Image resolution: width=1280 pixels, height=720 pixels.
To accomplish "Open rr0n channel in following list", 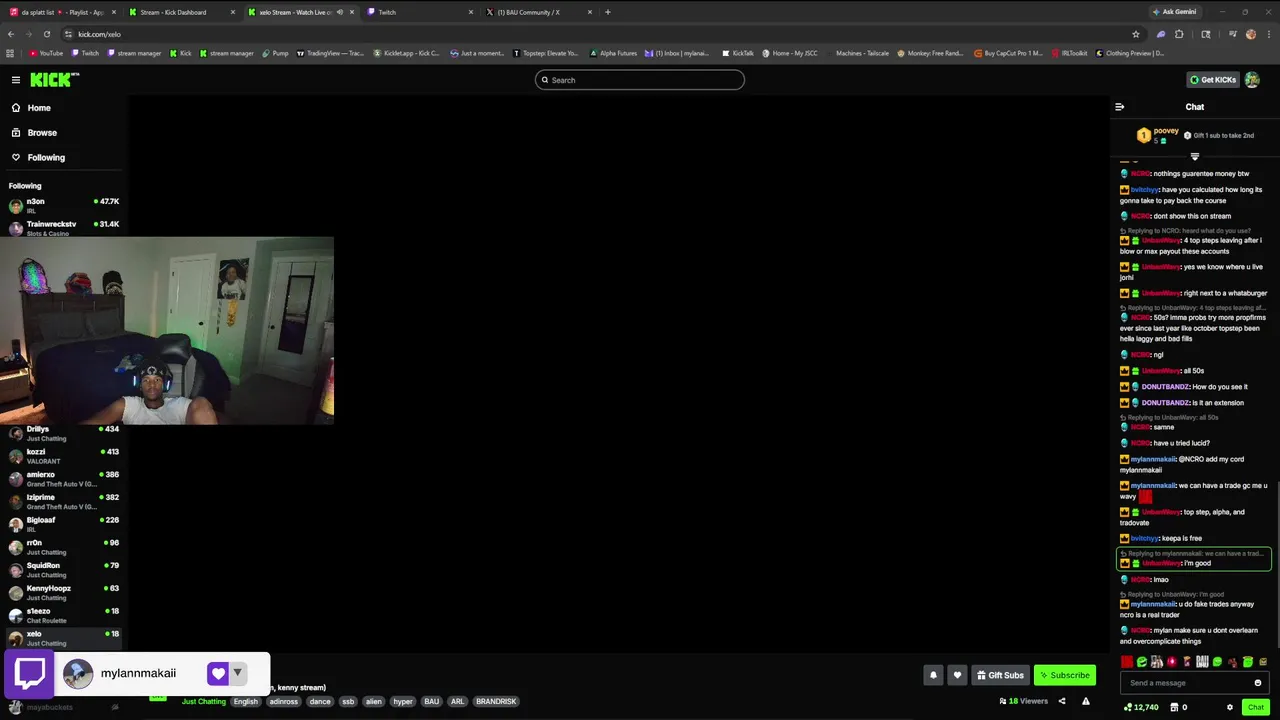I will (62, 547).
